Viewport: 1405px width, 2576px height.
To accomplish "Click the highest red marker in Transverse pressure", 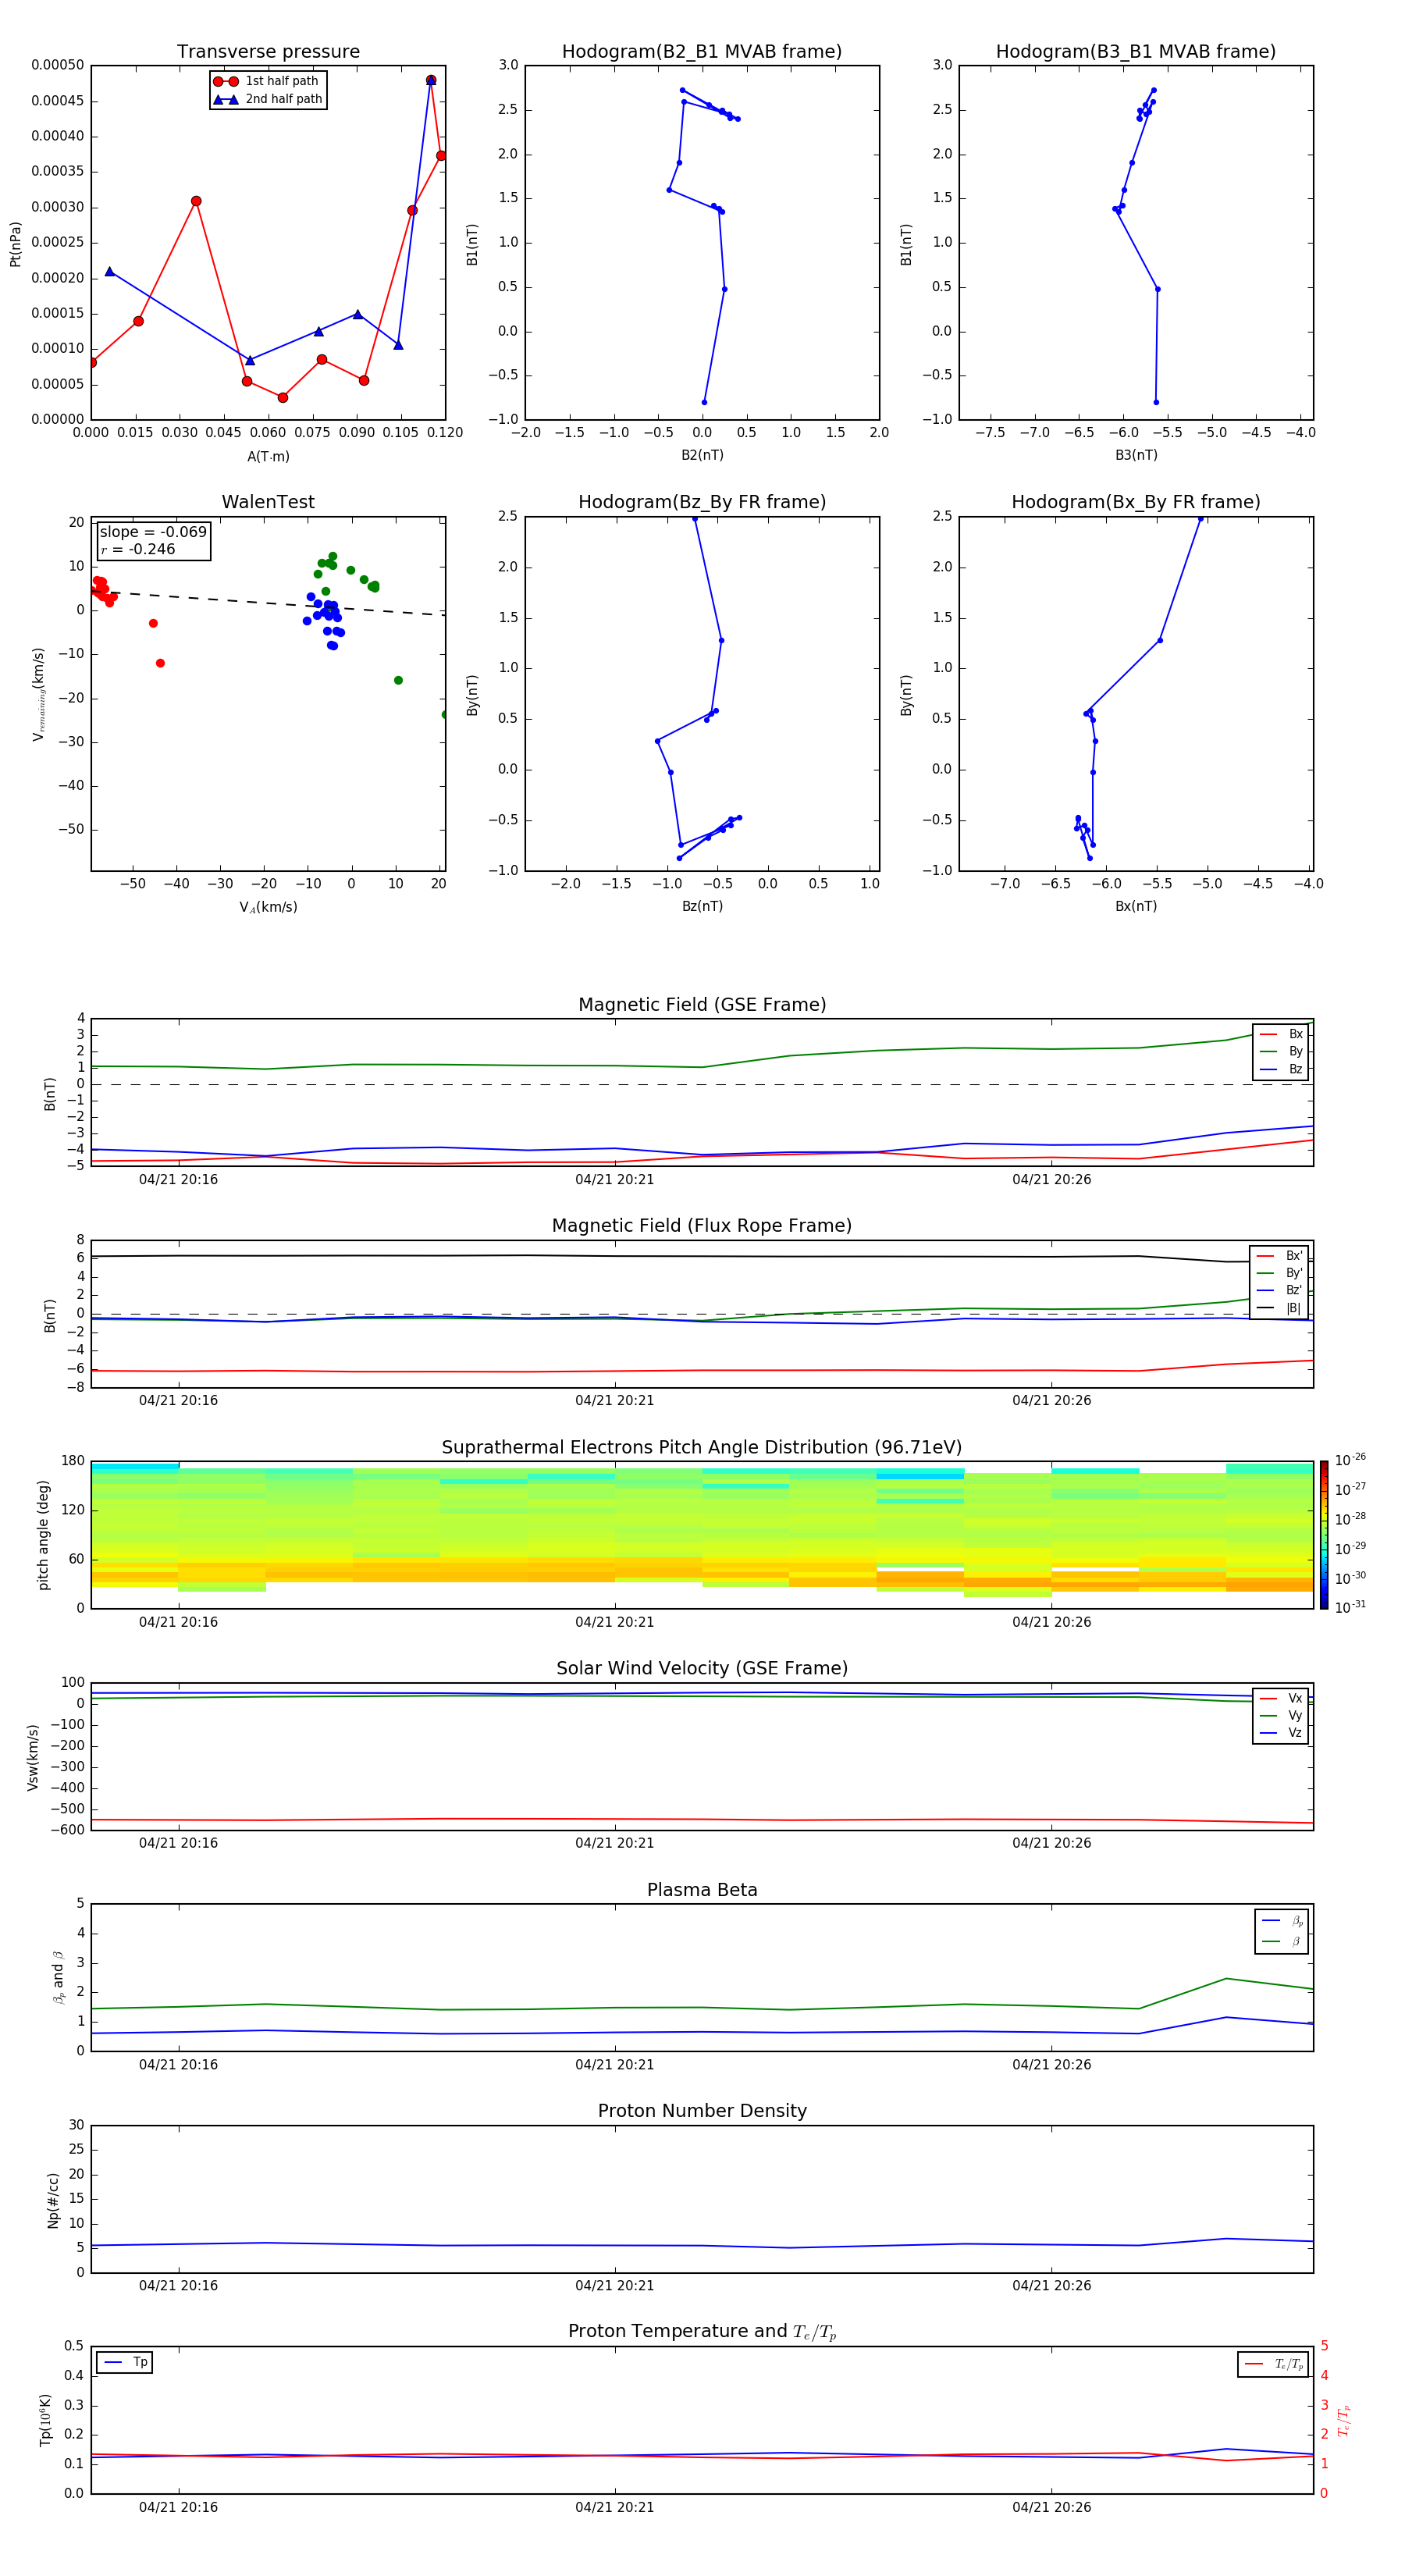I will click(431, 80).
